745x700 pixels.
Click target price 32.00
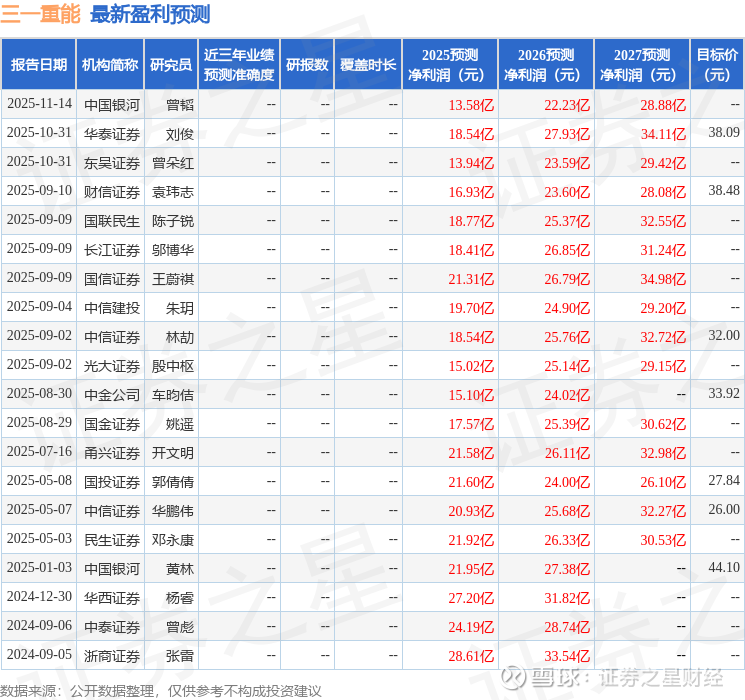click(724, 336)
